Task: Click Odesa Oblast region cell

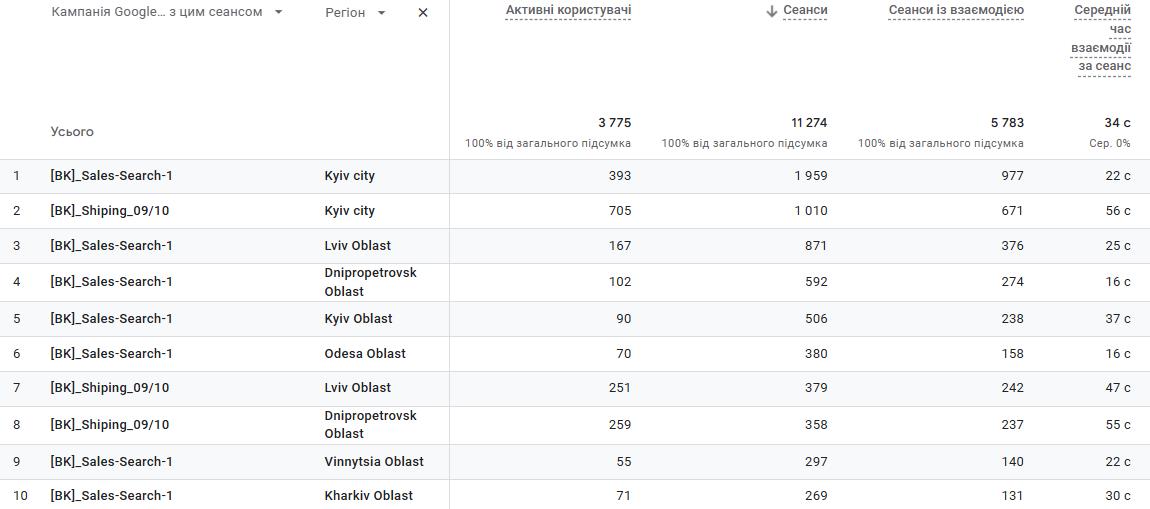Action: tap(365, 354)
